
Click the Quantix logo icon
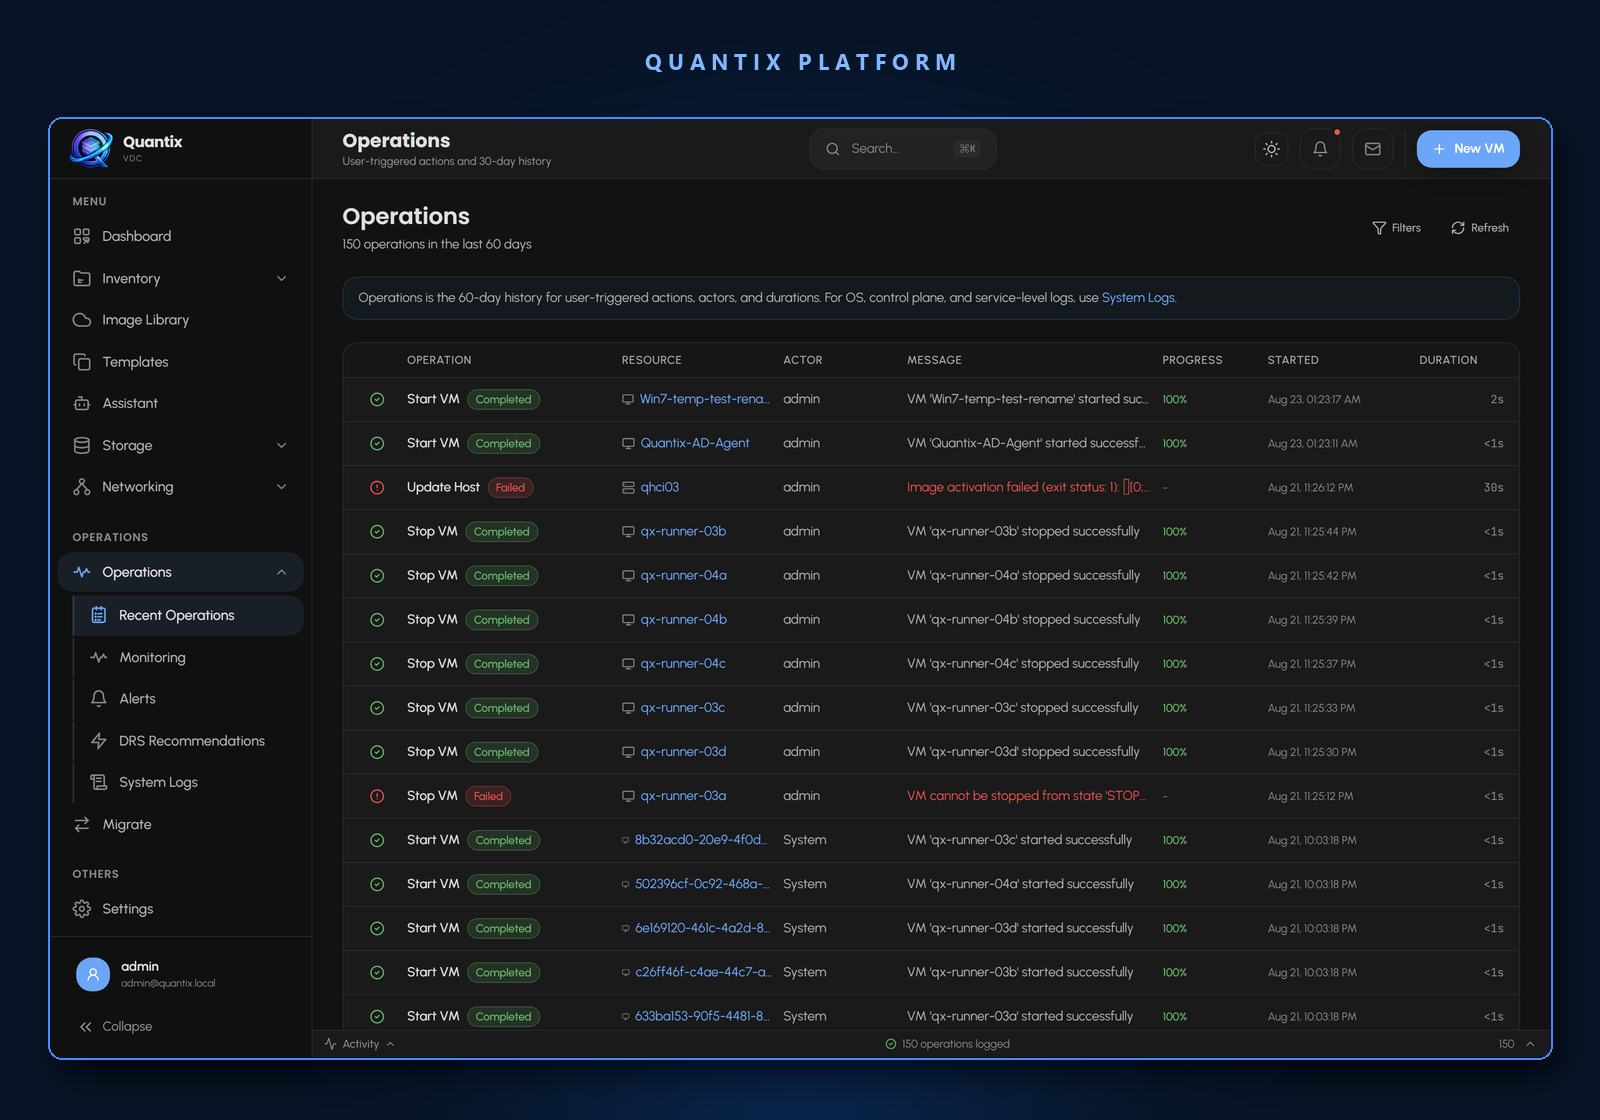pos(91,148)
